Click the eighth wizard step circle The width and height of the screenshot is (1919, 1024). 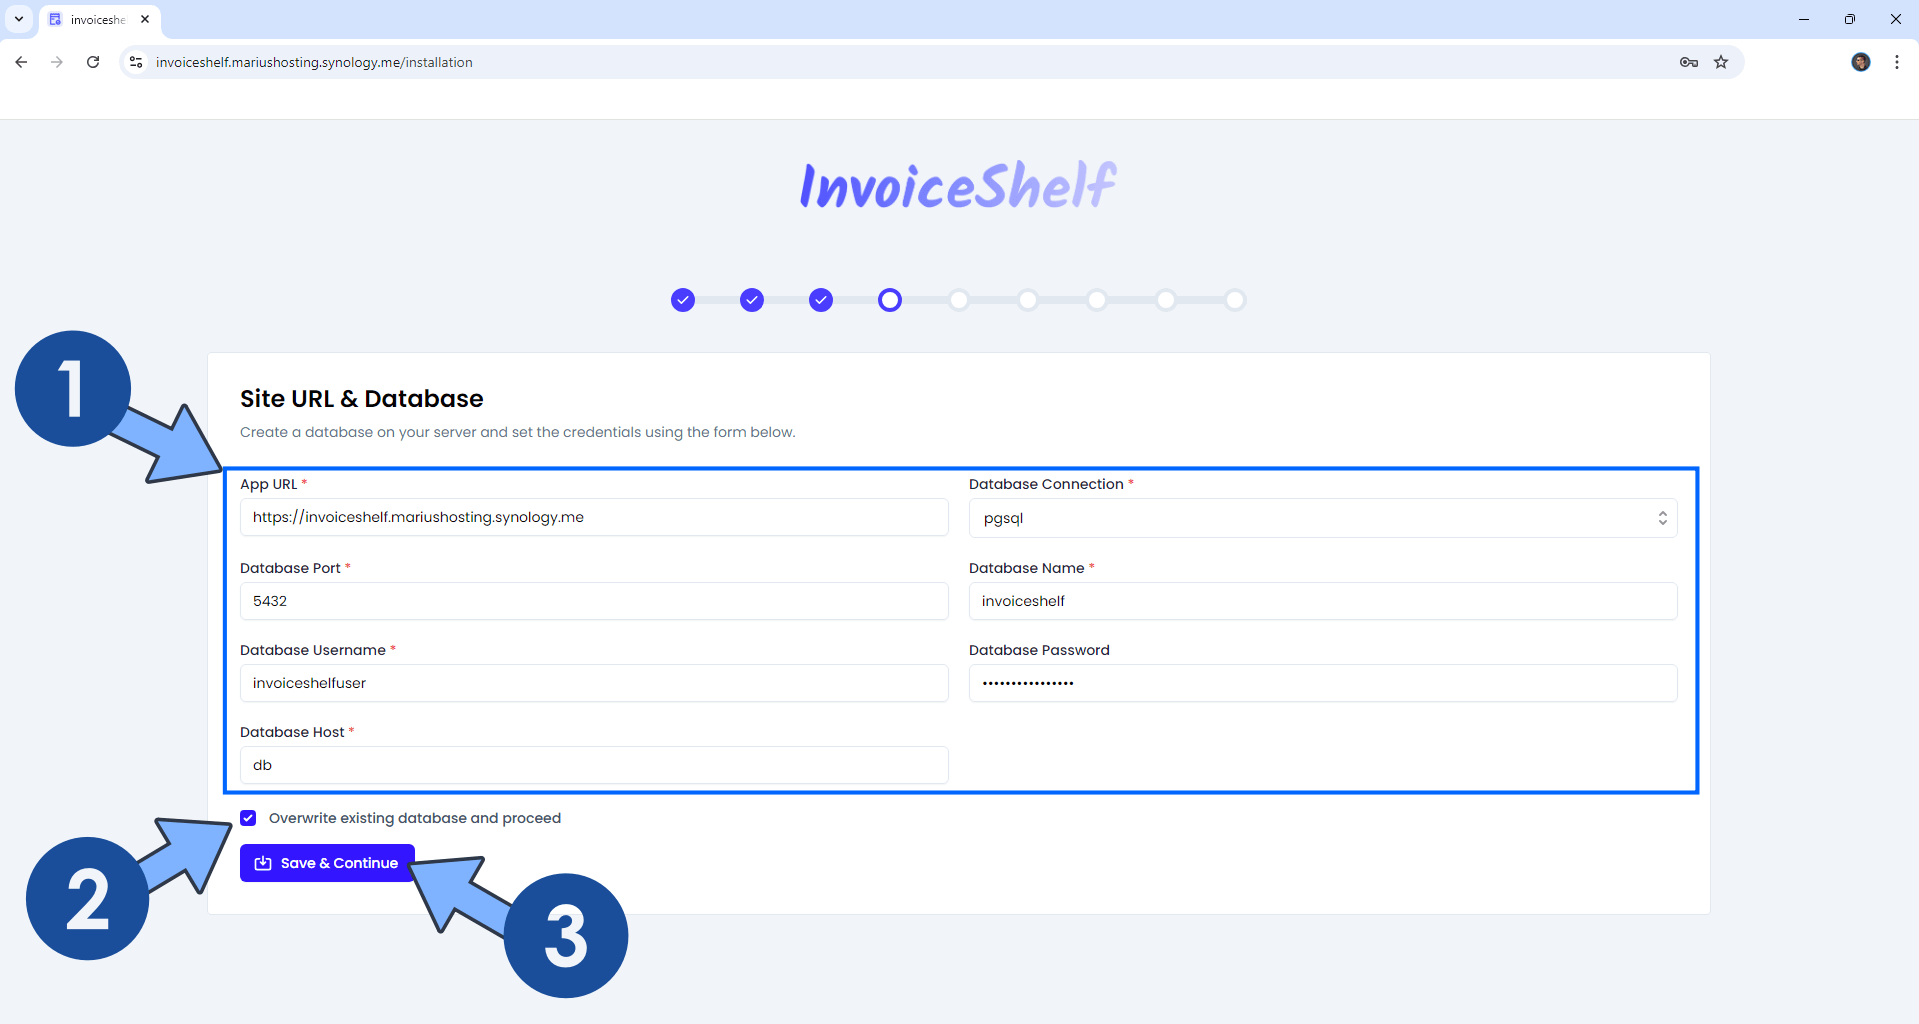[1166, 300]
